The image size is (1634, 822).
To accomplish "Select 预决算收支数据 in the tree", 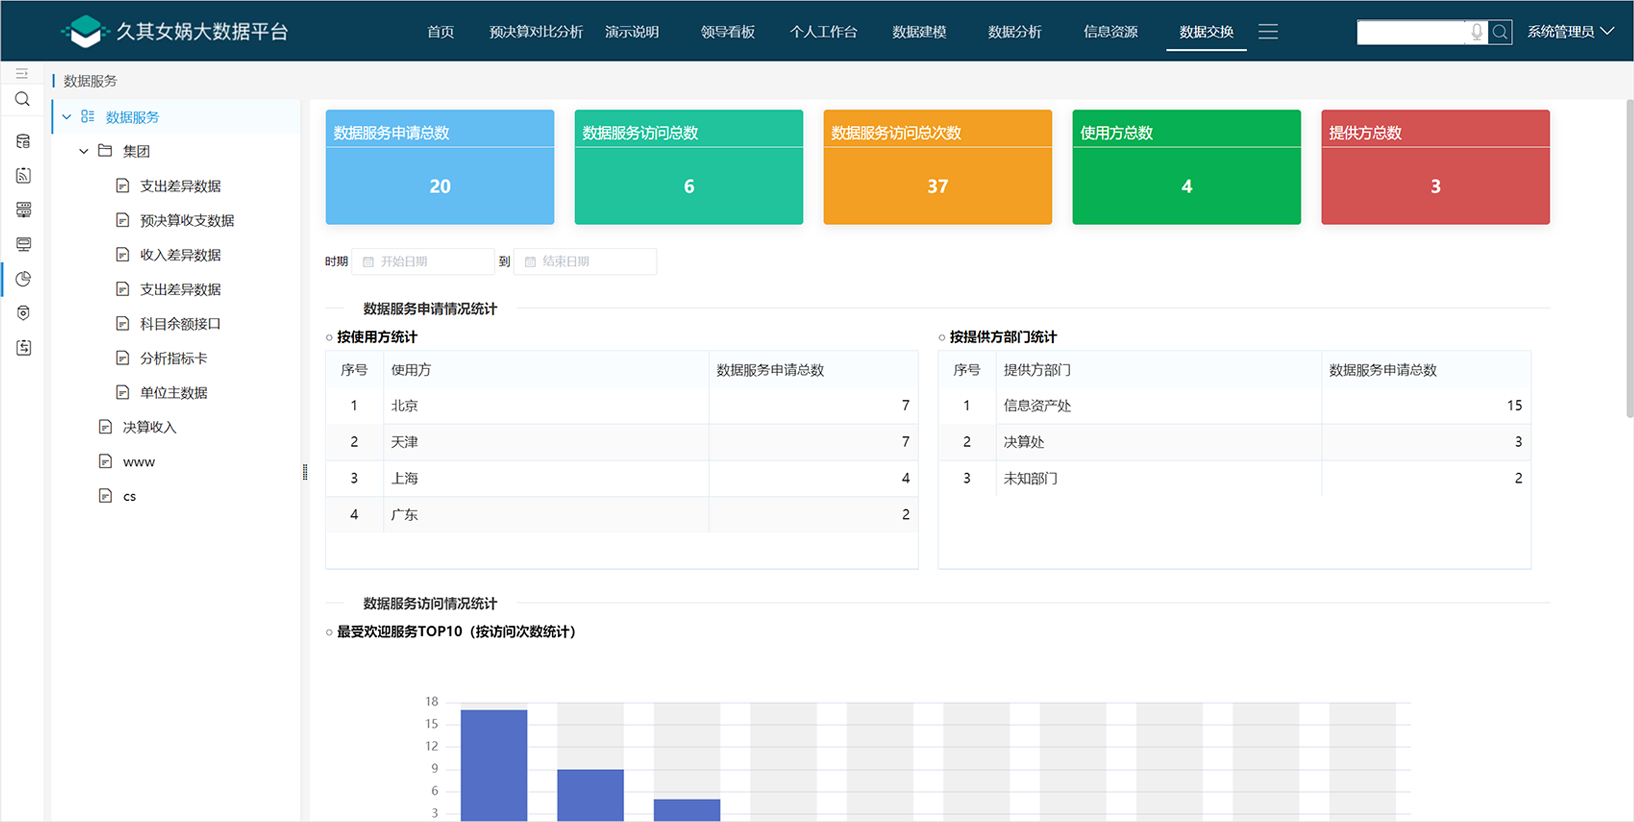I will coord(187,220).
